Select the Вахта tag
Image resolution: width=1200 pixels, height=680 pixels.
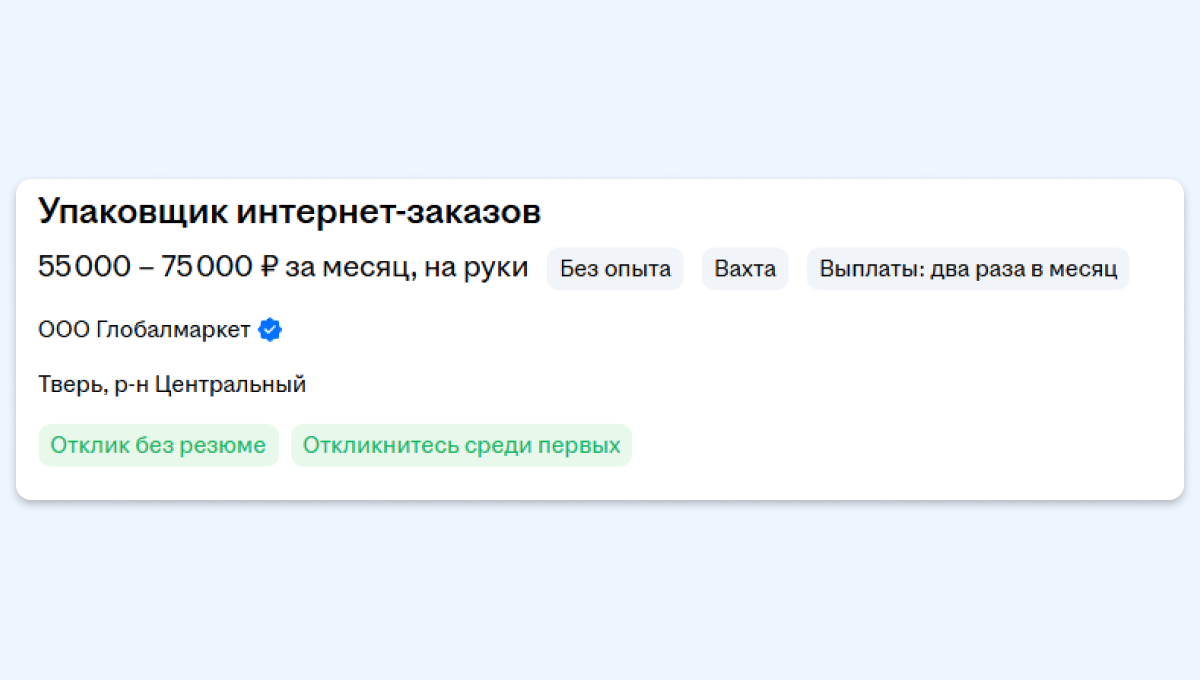pos(745,269)
